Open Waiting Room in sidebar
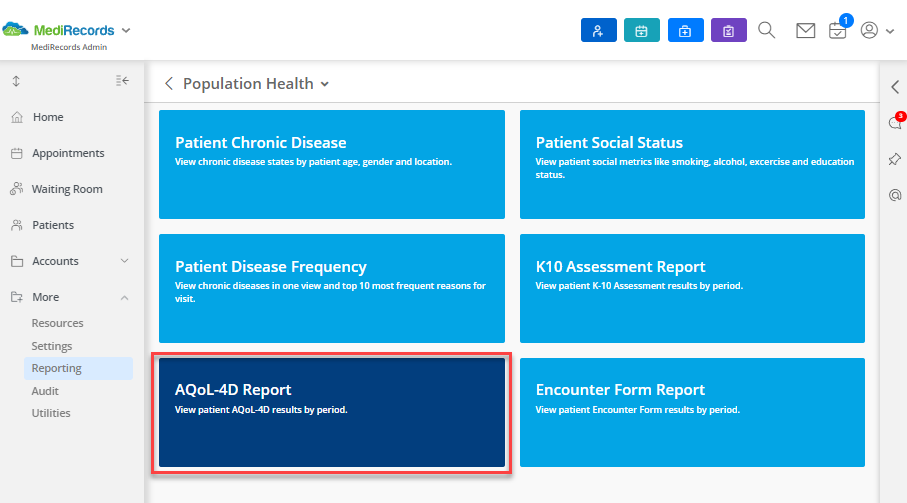The image size is (907, 503). pyautogui.click(x=69, y=189)
